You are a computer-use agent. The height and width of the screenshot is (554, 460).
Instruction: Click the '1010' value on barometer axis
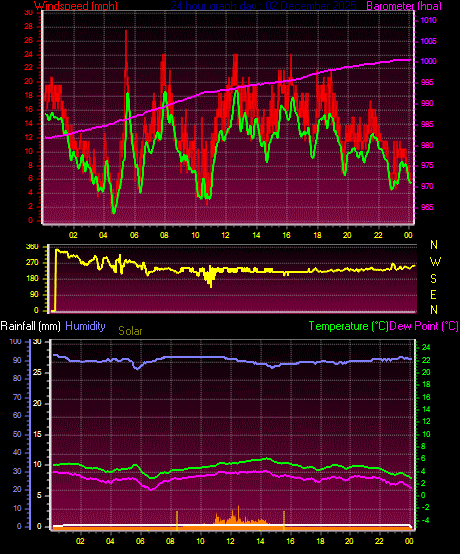pos(428,20)
